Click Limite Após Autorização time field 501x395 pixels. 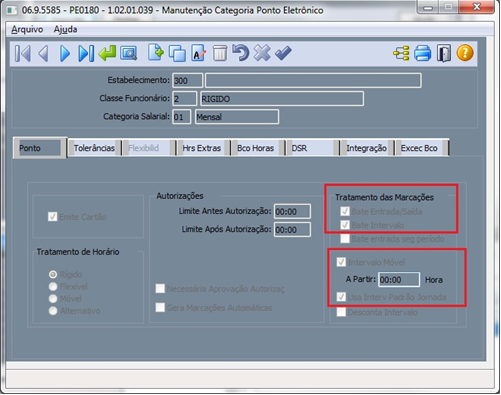point(292,230)
